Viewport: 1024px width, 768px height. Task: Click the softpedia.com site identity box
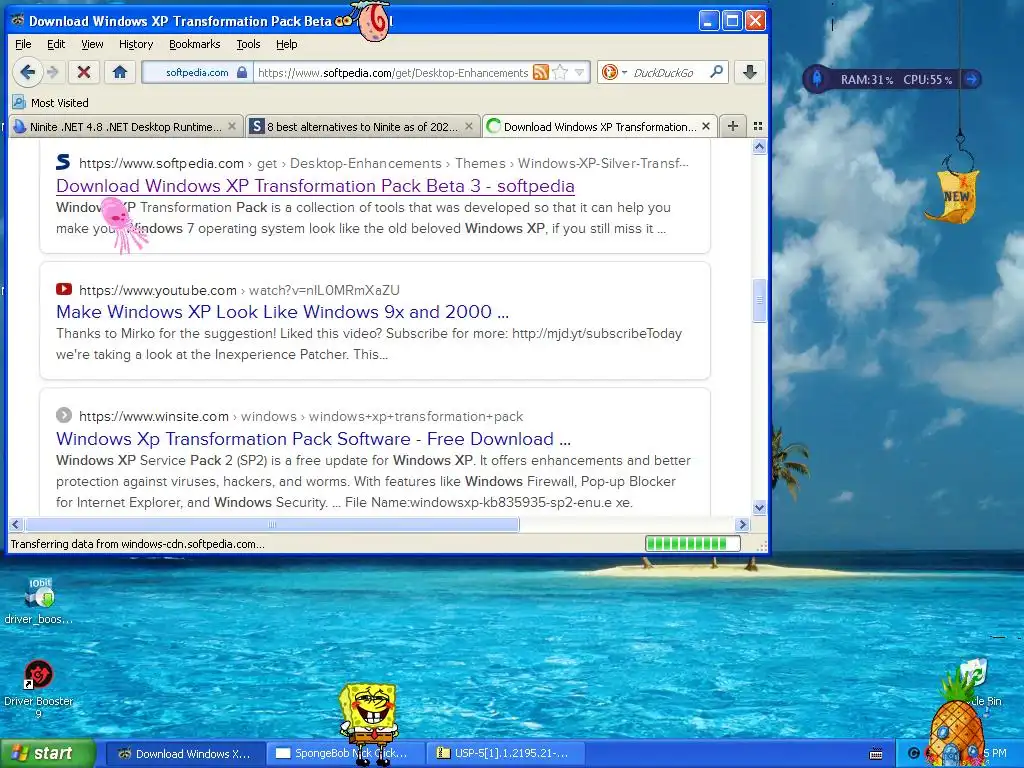197,72
